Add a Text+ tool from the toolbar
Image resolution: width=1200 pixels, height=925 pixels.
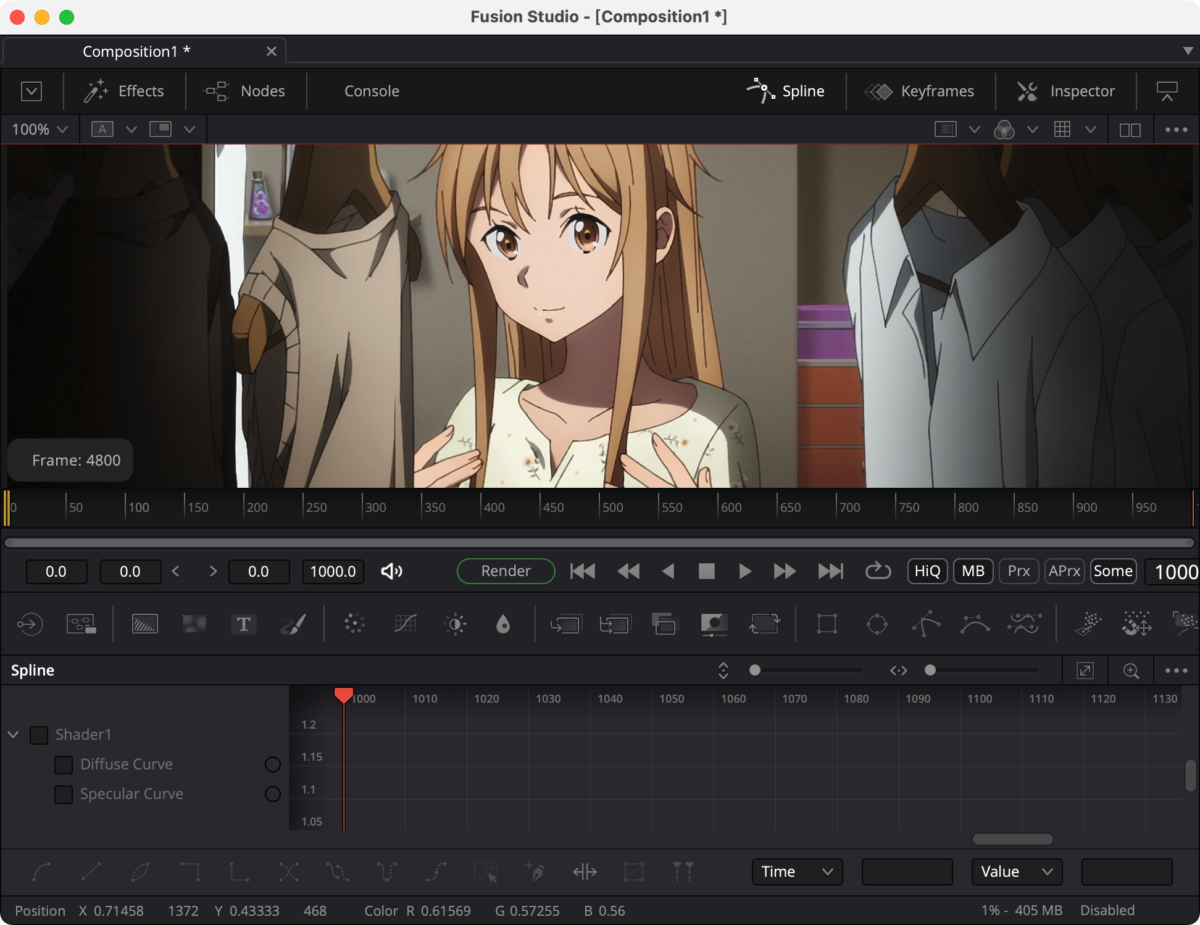[243, 624]
